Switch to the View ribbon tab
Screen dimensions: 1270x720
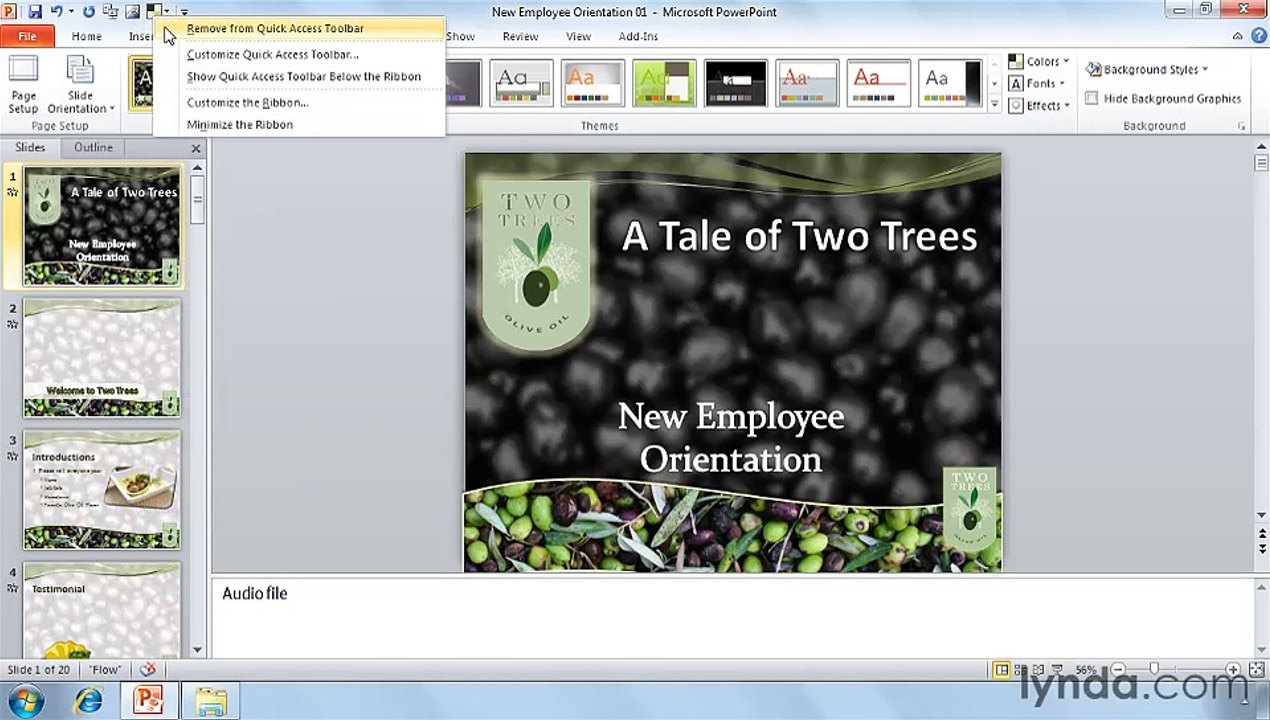[578, 36]
